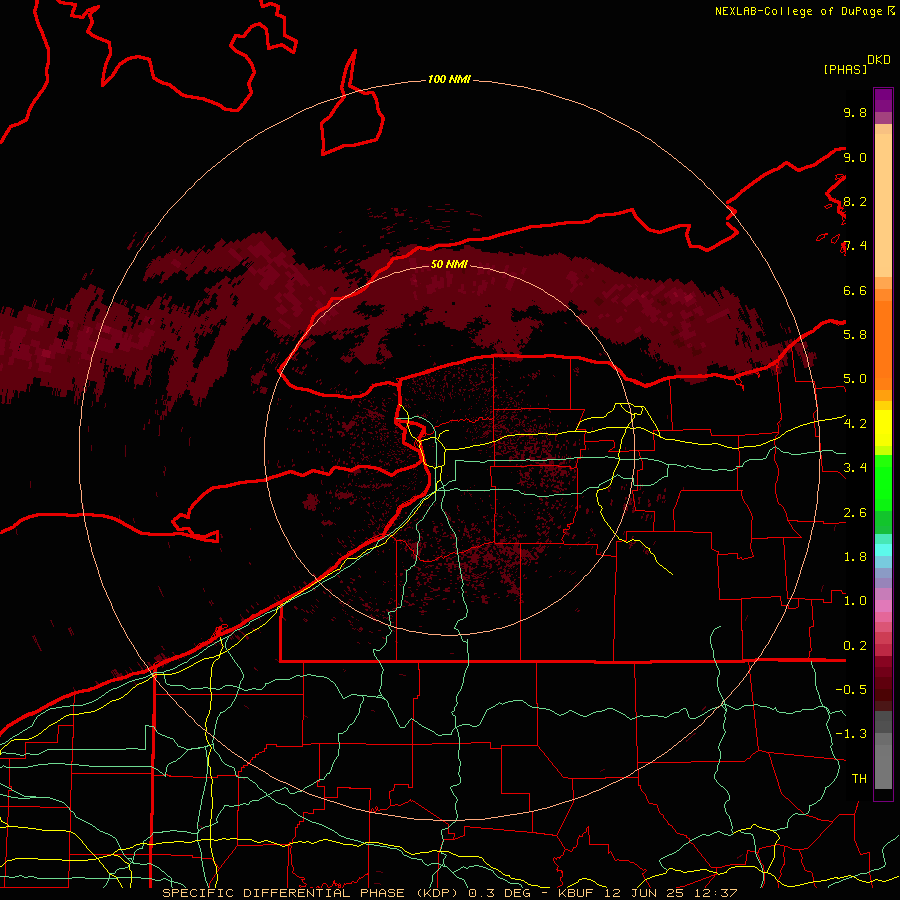Viewport: 900px width, 900px height.
Task: Click the 100 NMI range ring label
Action: coord(449,79)
